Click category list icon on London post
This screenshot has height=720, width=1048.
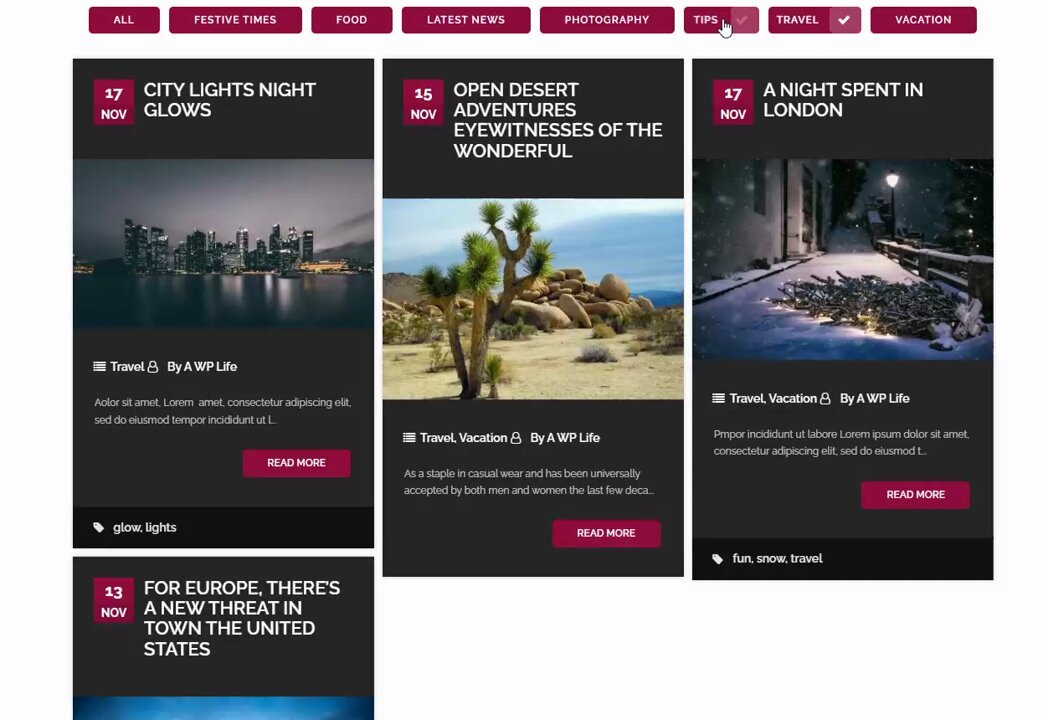coord(718,398)
